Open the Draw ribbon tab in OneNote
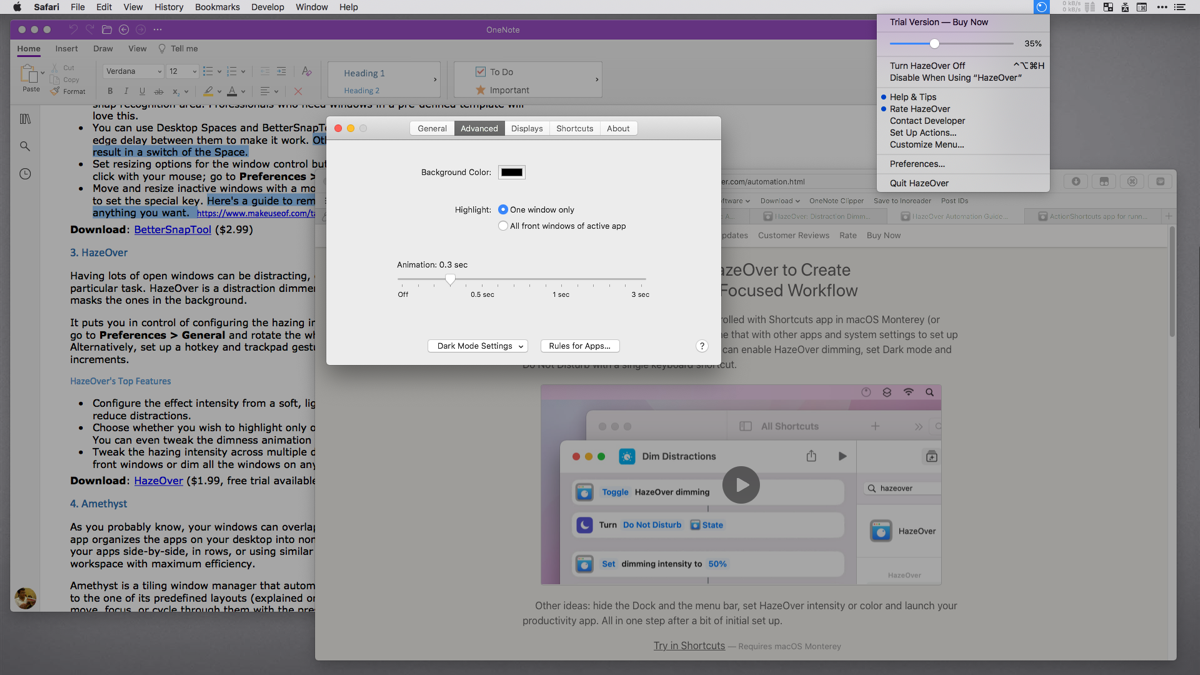Image resolution: width=1200 pixels, height=675 pixels. point(103,48)
